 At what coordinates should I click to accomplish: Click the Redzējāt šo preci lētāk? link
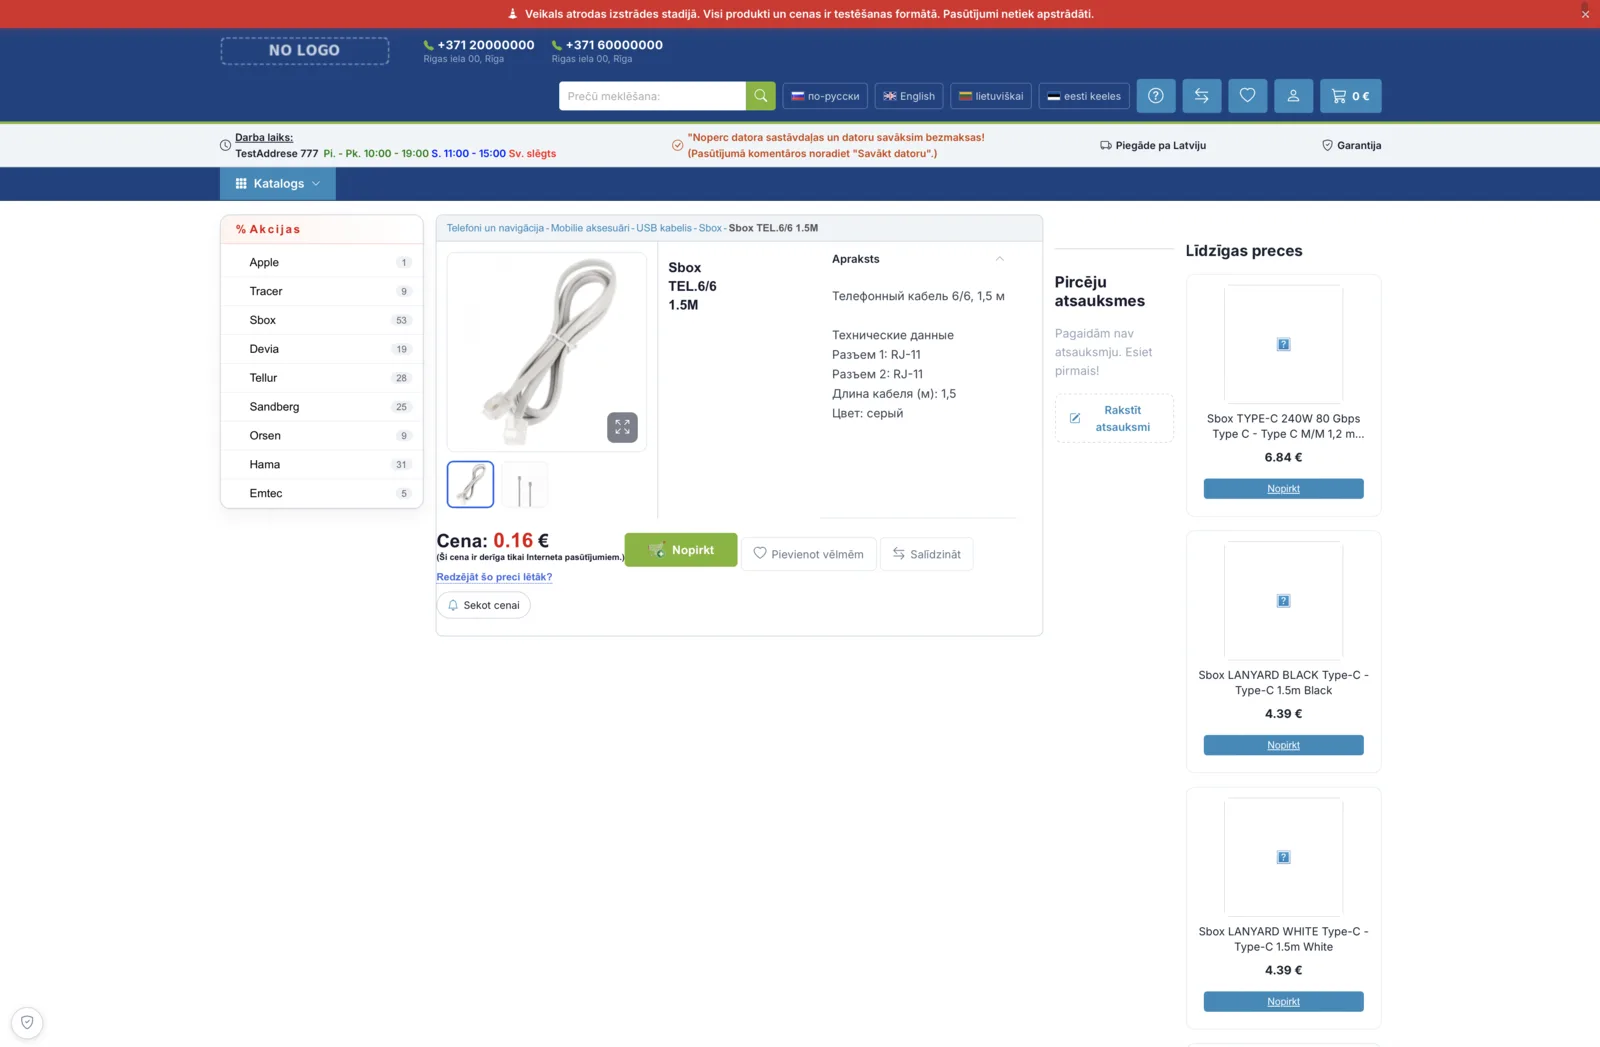coord(494,577)
